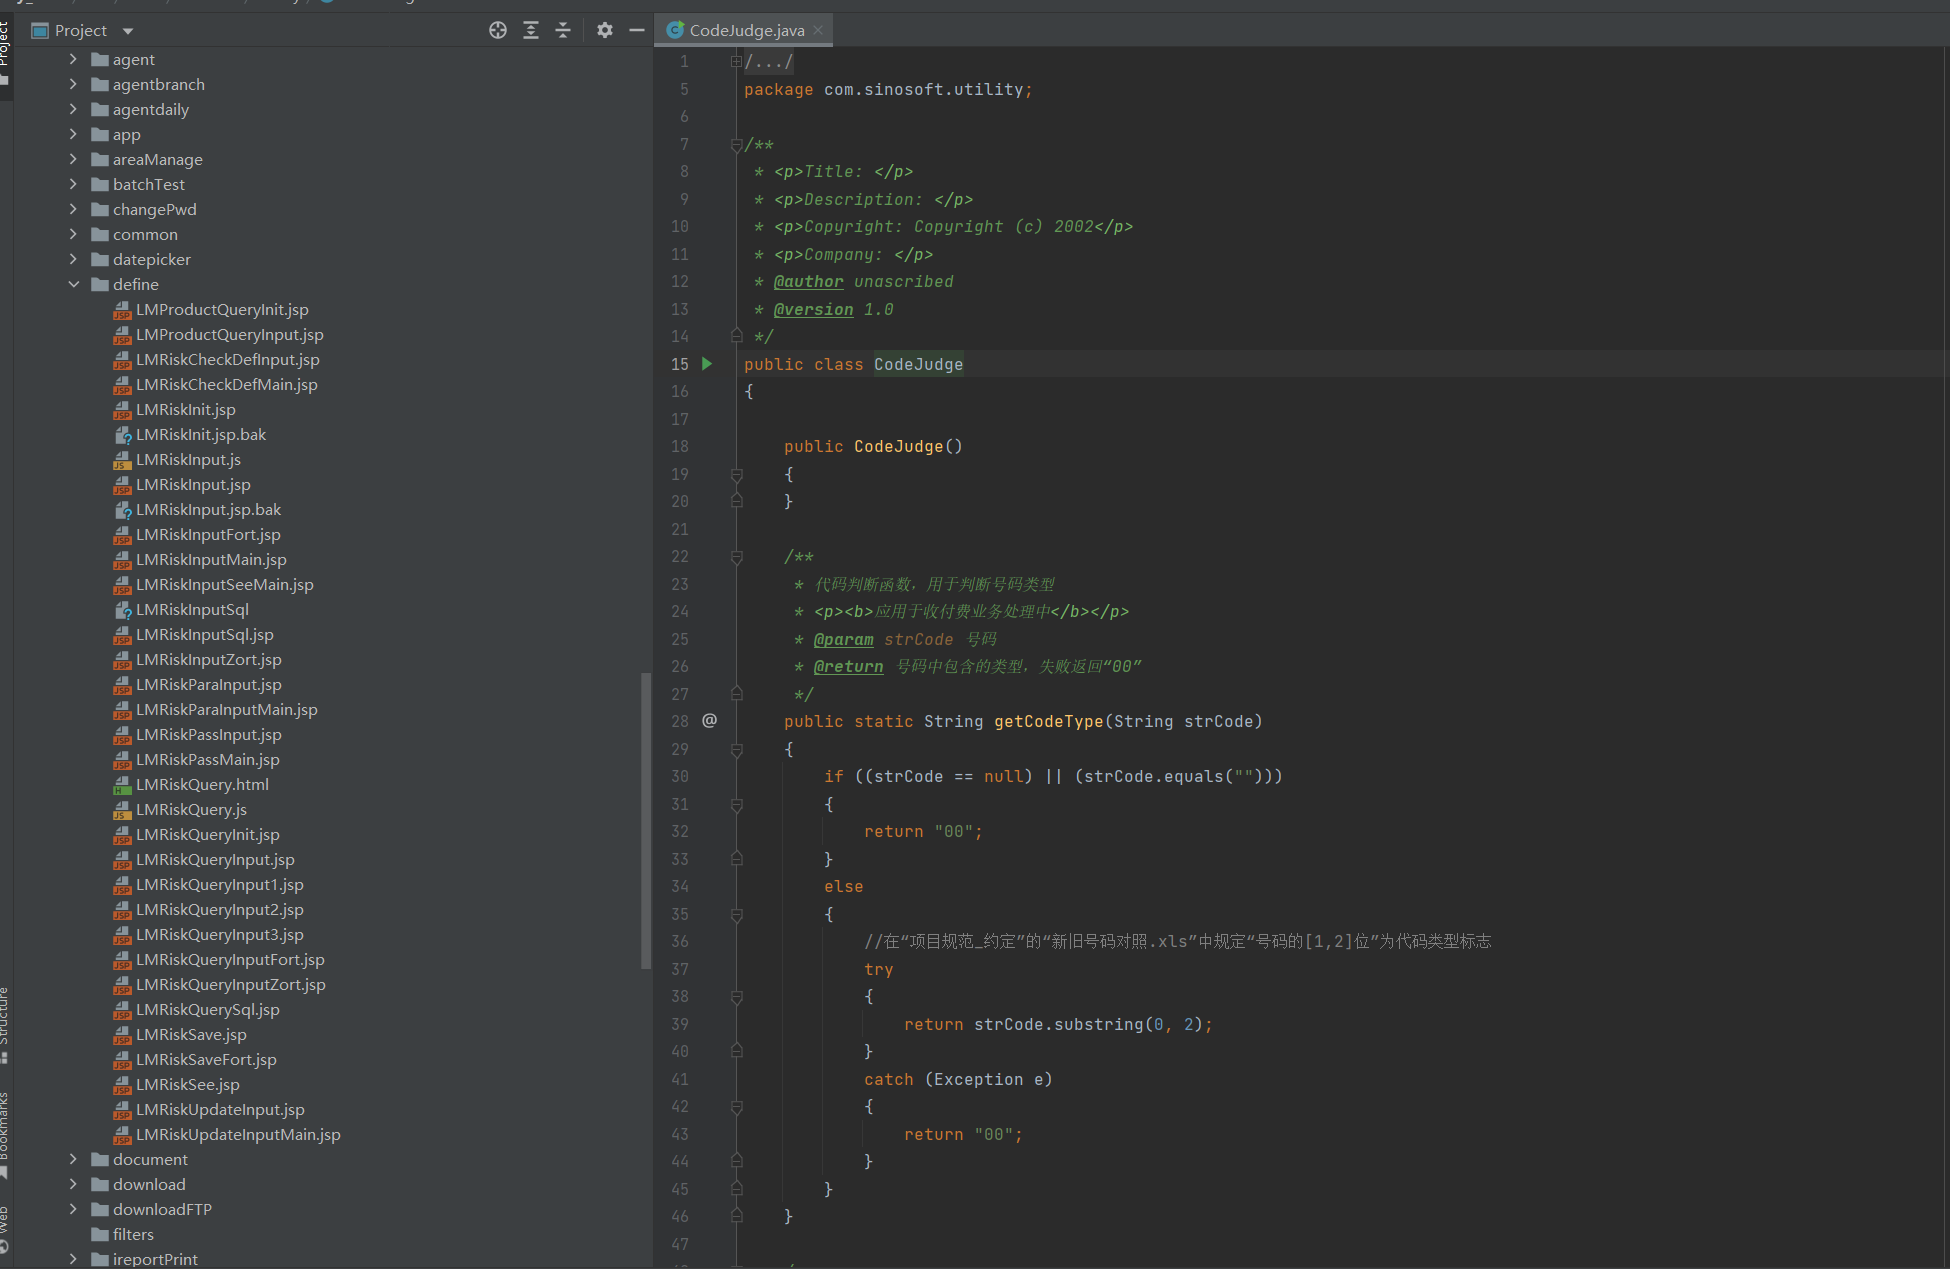The width and height of the screenshot is (1950, 1269).
Task: Click the @param tag on line 25
Action: [843, 640]
